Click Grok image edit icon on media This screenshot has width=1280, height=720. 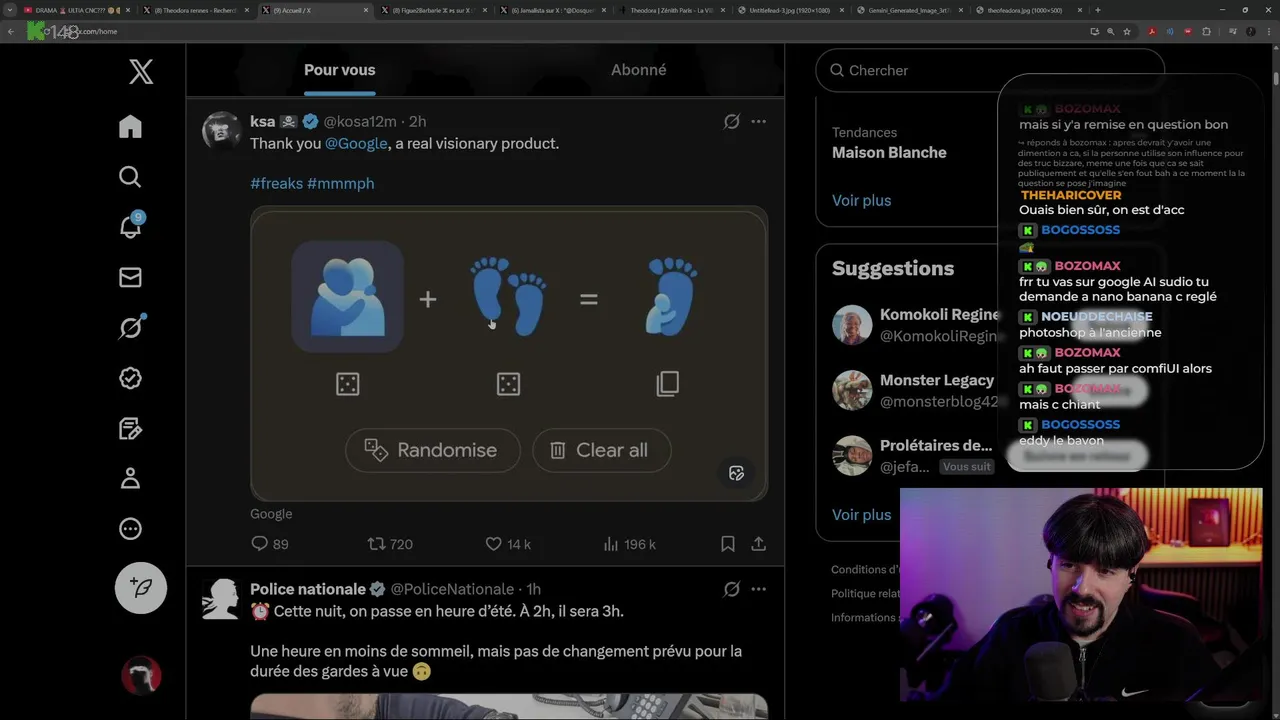(737, 473)
